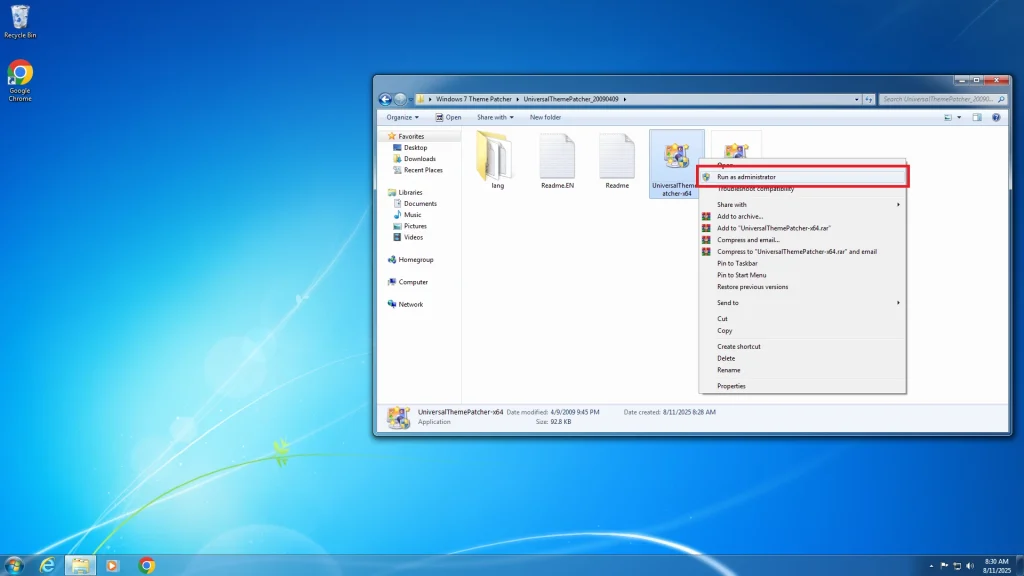
Task: Choose Compress to rar and email
Action: pos(802,251)
